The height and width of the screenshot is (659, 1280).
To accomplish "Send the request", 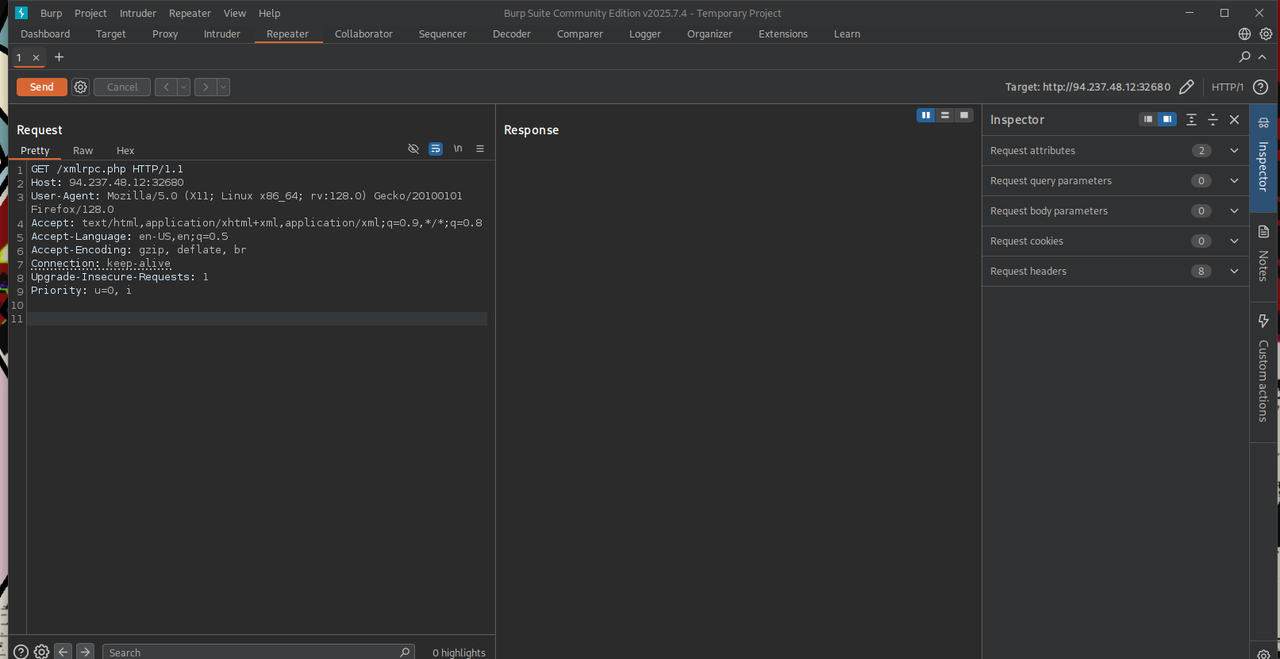I will click(42, 87).
